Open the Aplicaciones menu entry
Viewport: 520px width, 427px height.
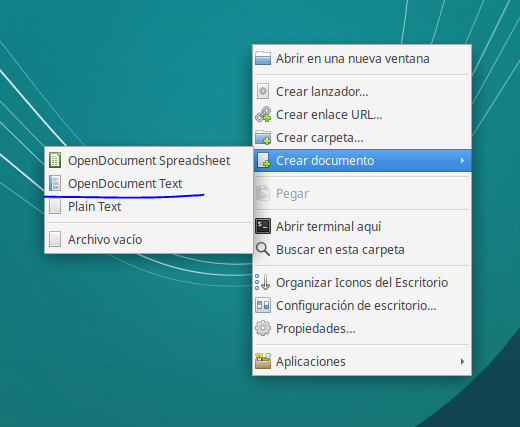coord(362,361)
